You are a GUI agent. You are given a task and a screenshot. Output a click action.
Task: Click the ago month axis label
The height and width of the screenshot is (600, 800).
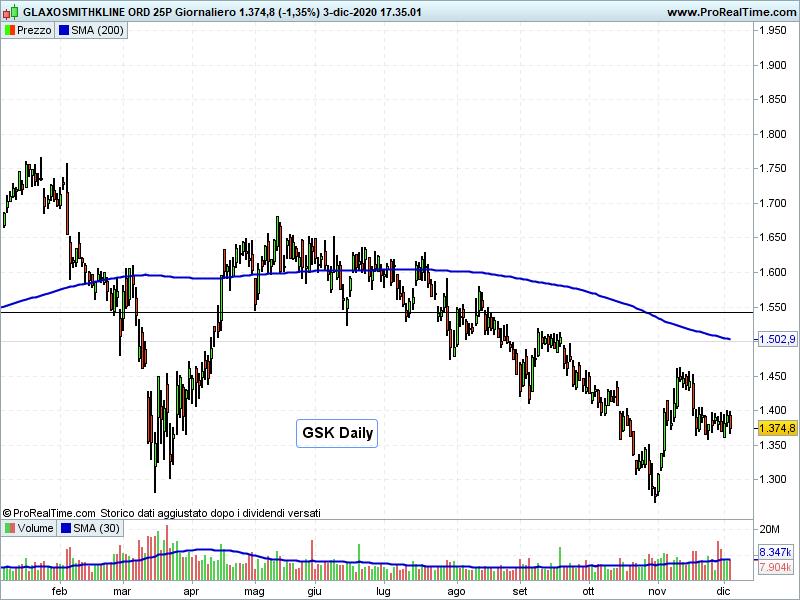point(456,591)
